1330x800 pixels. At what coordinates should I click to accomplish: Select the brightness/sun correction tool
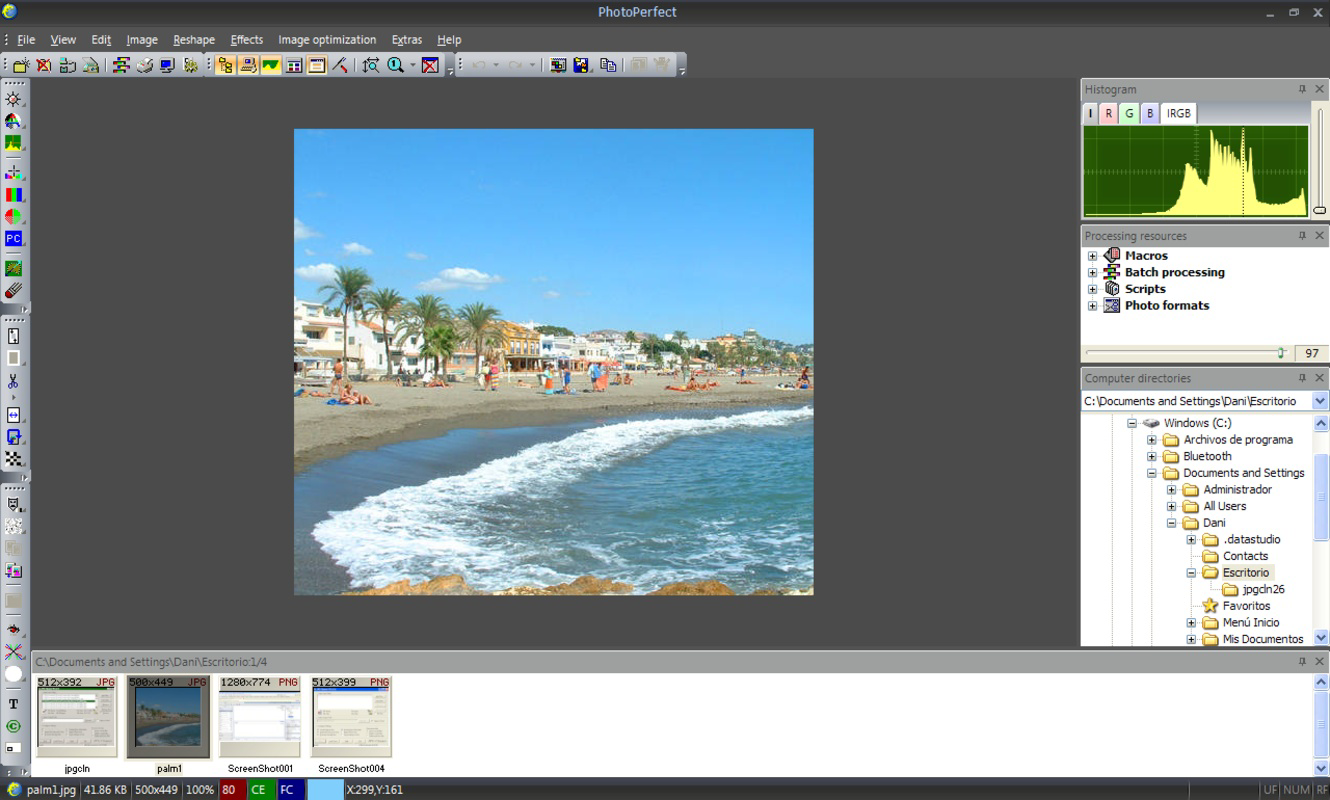pyautogui.click(x=13, y=97)
